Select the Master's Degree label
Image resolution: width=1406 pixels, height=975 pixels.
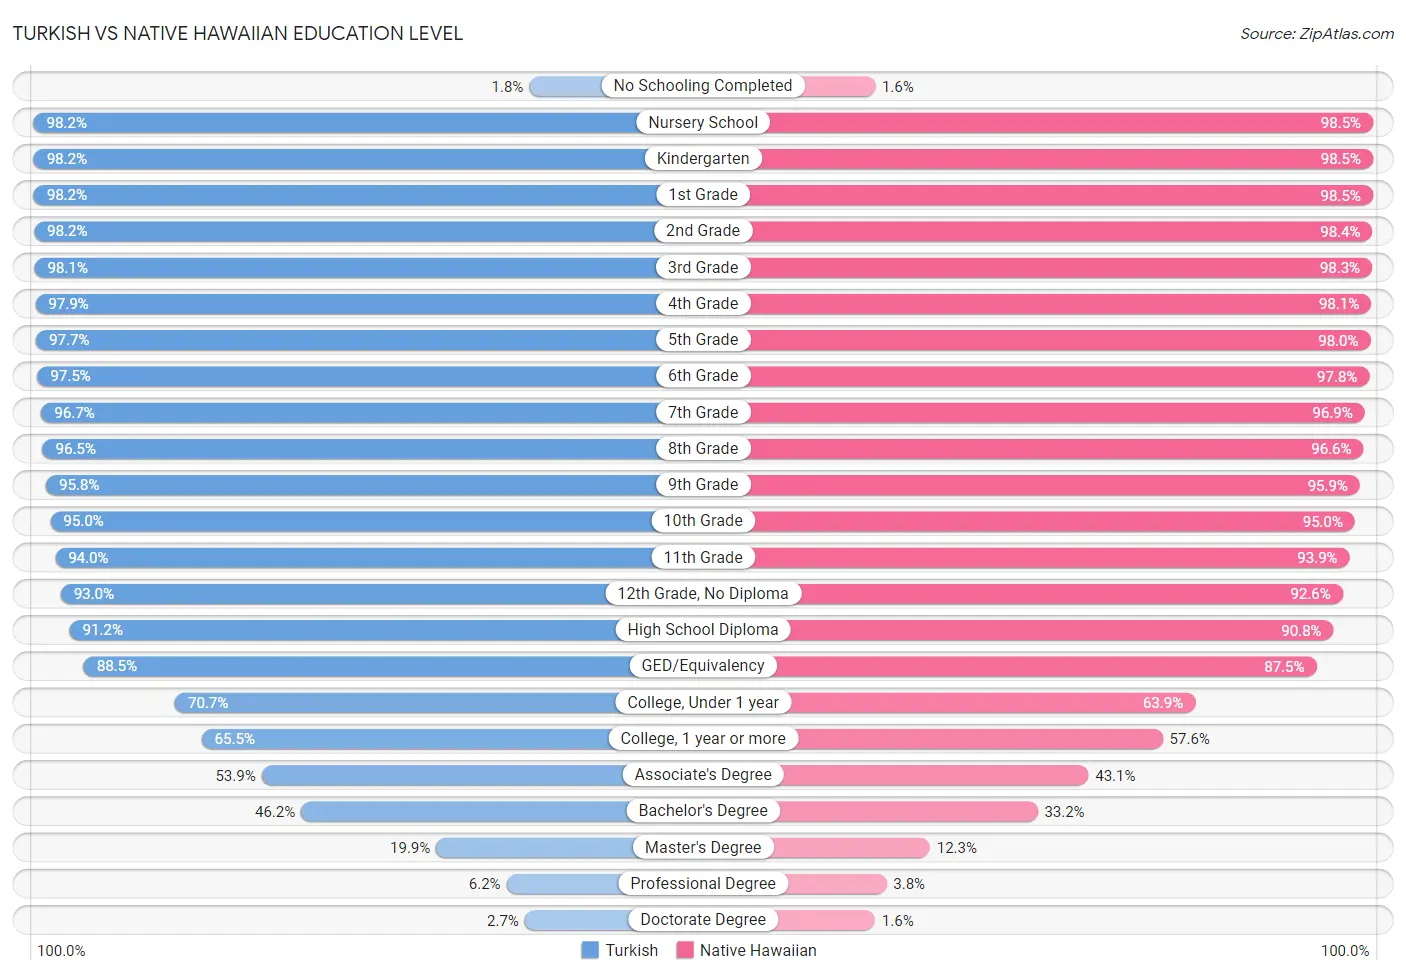coord(703,847)
